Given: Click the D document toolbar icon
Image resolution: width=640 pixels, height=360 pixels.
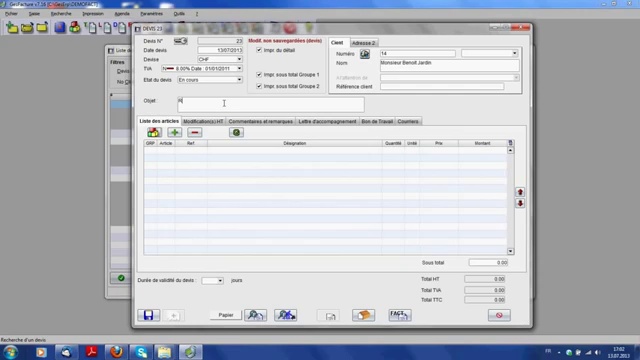Looking at the screenshot, I should coord(120,27).
